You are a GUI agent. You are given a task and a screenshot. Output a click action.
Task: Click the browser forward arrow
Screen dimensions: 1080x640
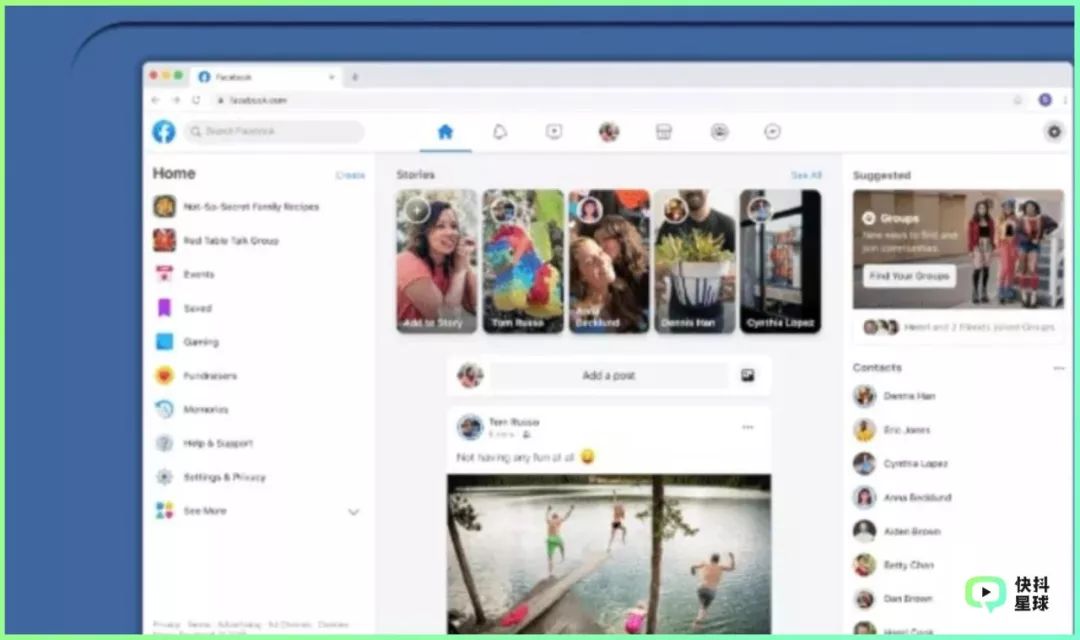[176, 100]
